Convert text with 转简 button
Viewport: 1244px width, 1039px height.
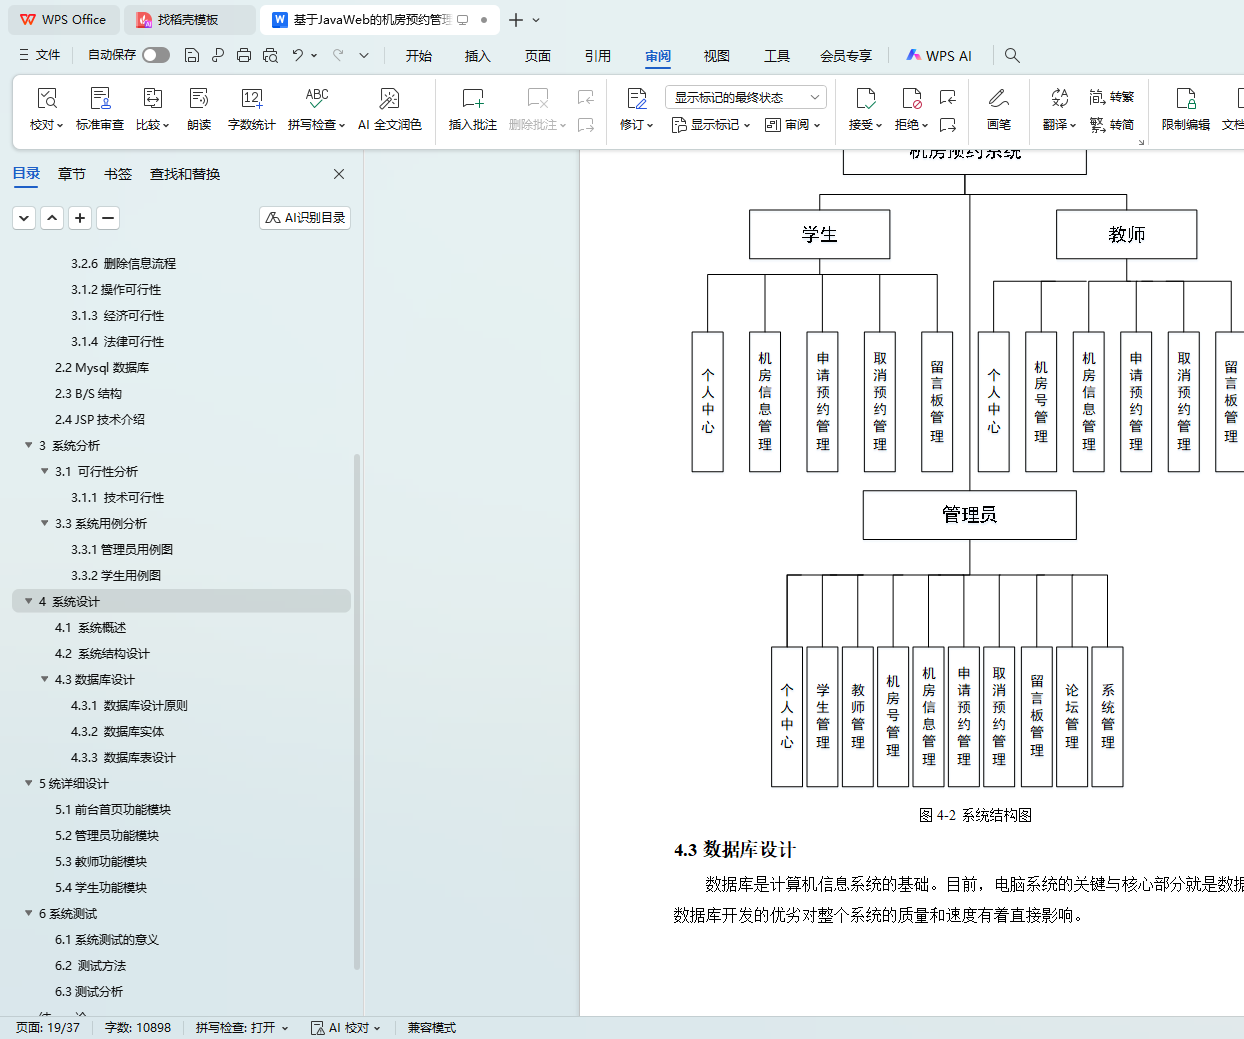[x=1112, y=125]
